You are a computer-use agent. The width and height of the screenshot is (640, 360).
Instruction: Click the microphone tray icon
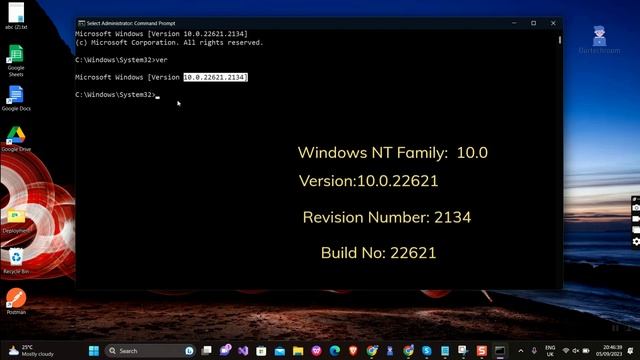click(534, 351)
